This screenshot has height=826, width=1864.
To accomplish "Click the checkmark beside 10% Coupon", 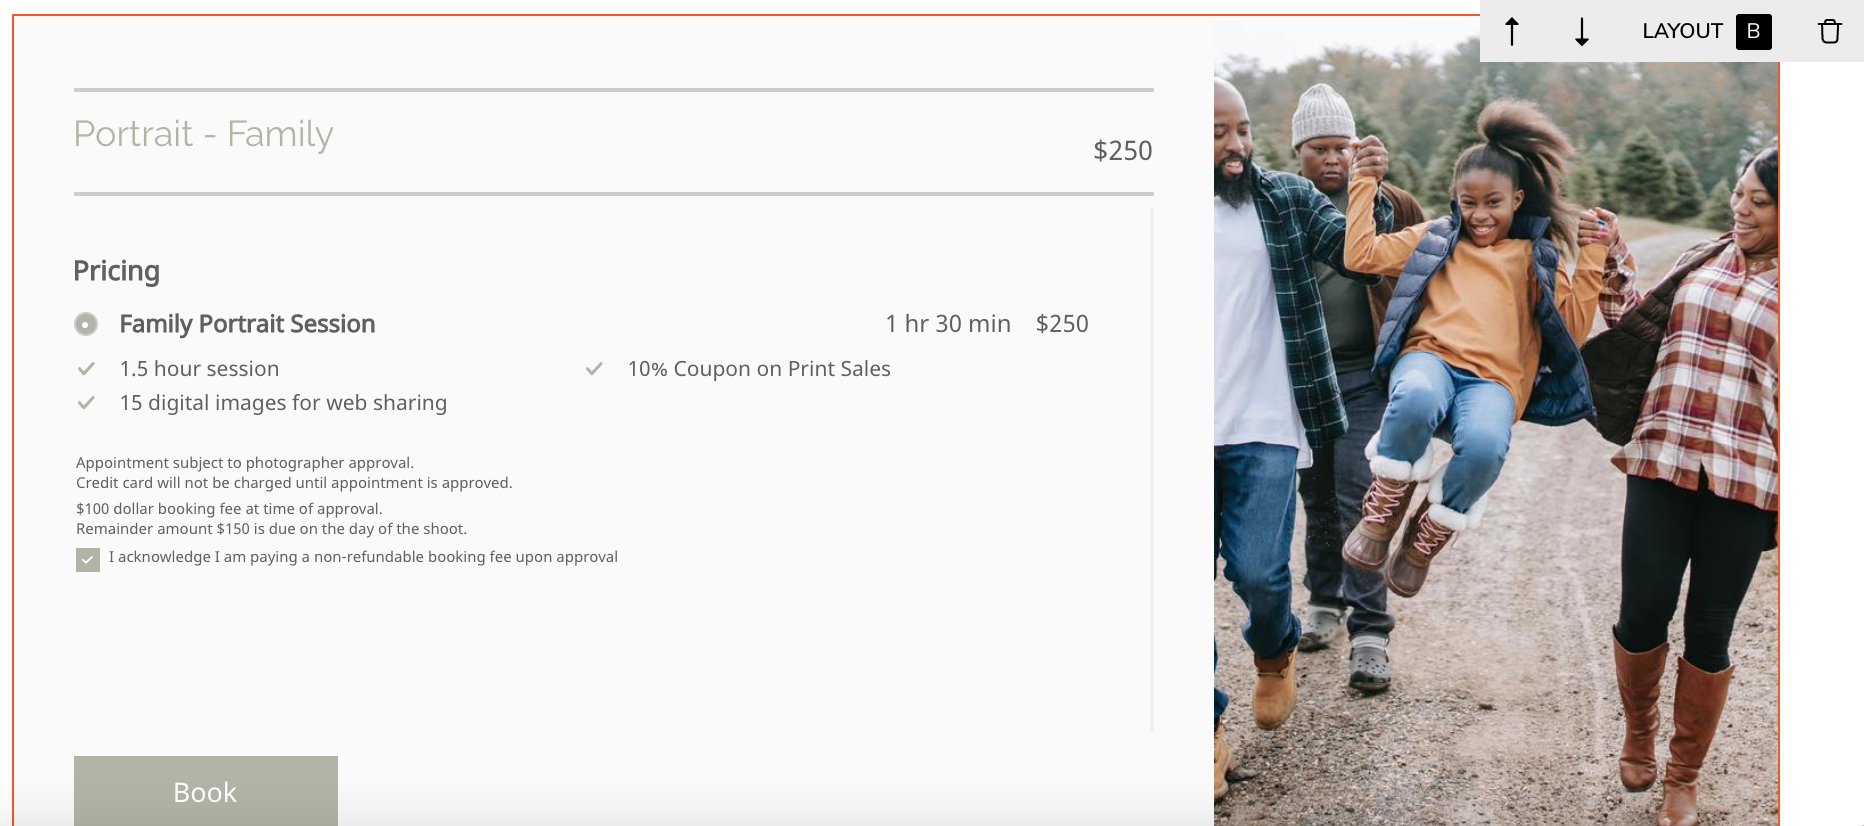I will (594, 369).
